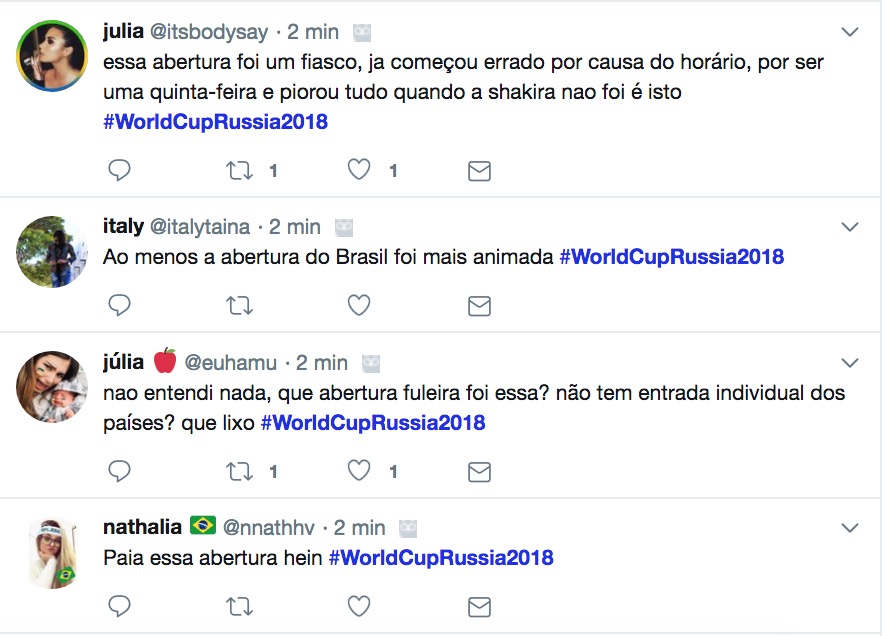Reply to júlia @euhamu's tweet
The width and height of the screenshot is (882, 636).
coord(119,470)
